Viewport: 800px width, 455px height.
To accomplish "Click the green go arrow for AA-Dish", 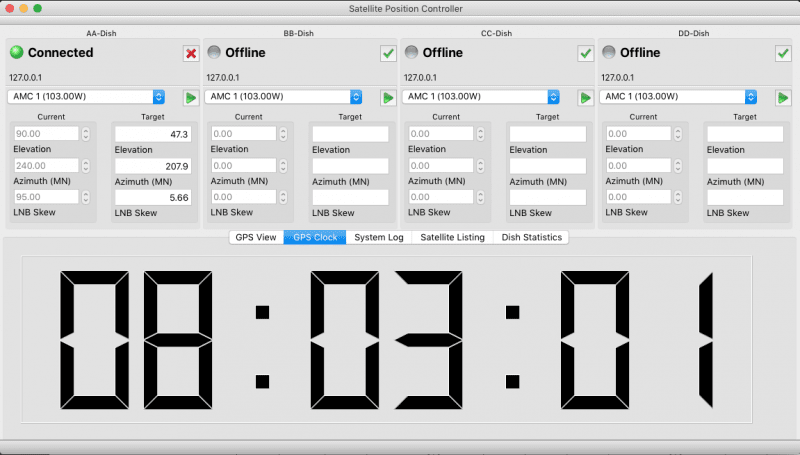I will [190, 97].
